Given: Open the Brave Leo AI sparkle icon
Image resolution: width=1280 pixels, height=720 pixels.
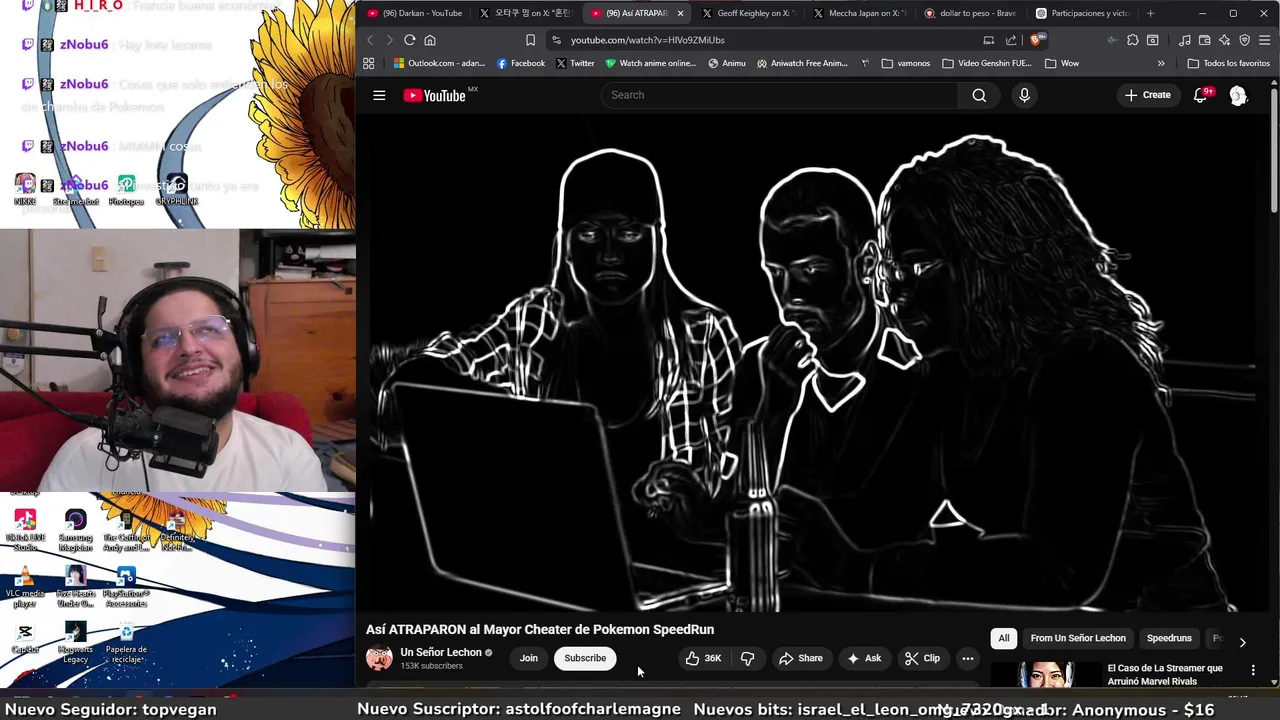Looking at the screenshot, I should pos(1224,40).
